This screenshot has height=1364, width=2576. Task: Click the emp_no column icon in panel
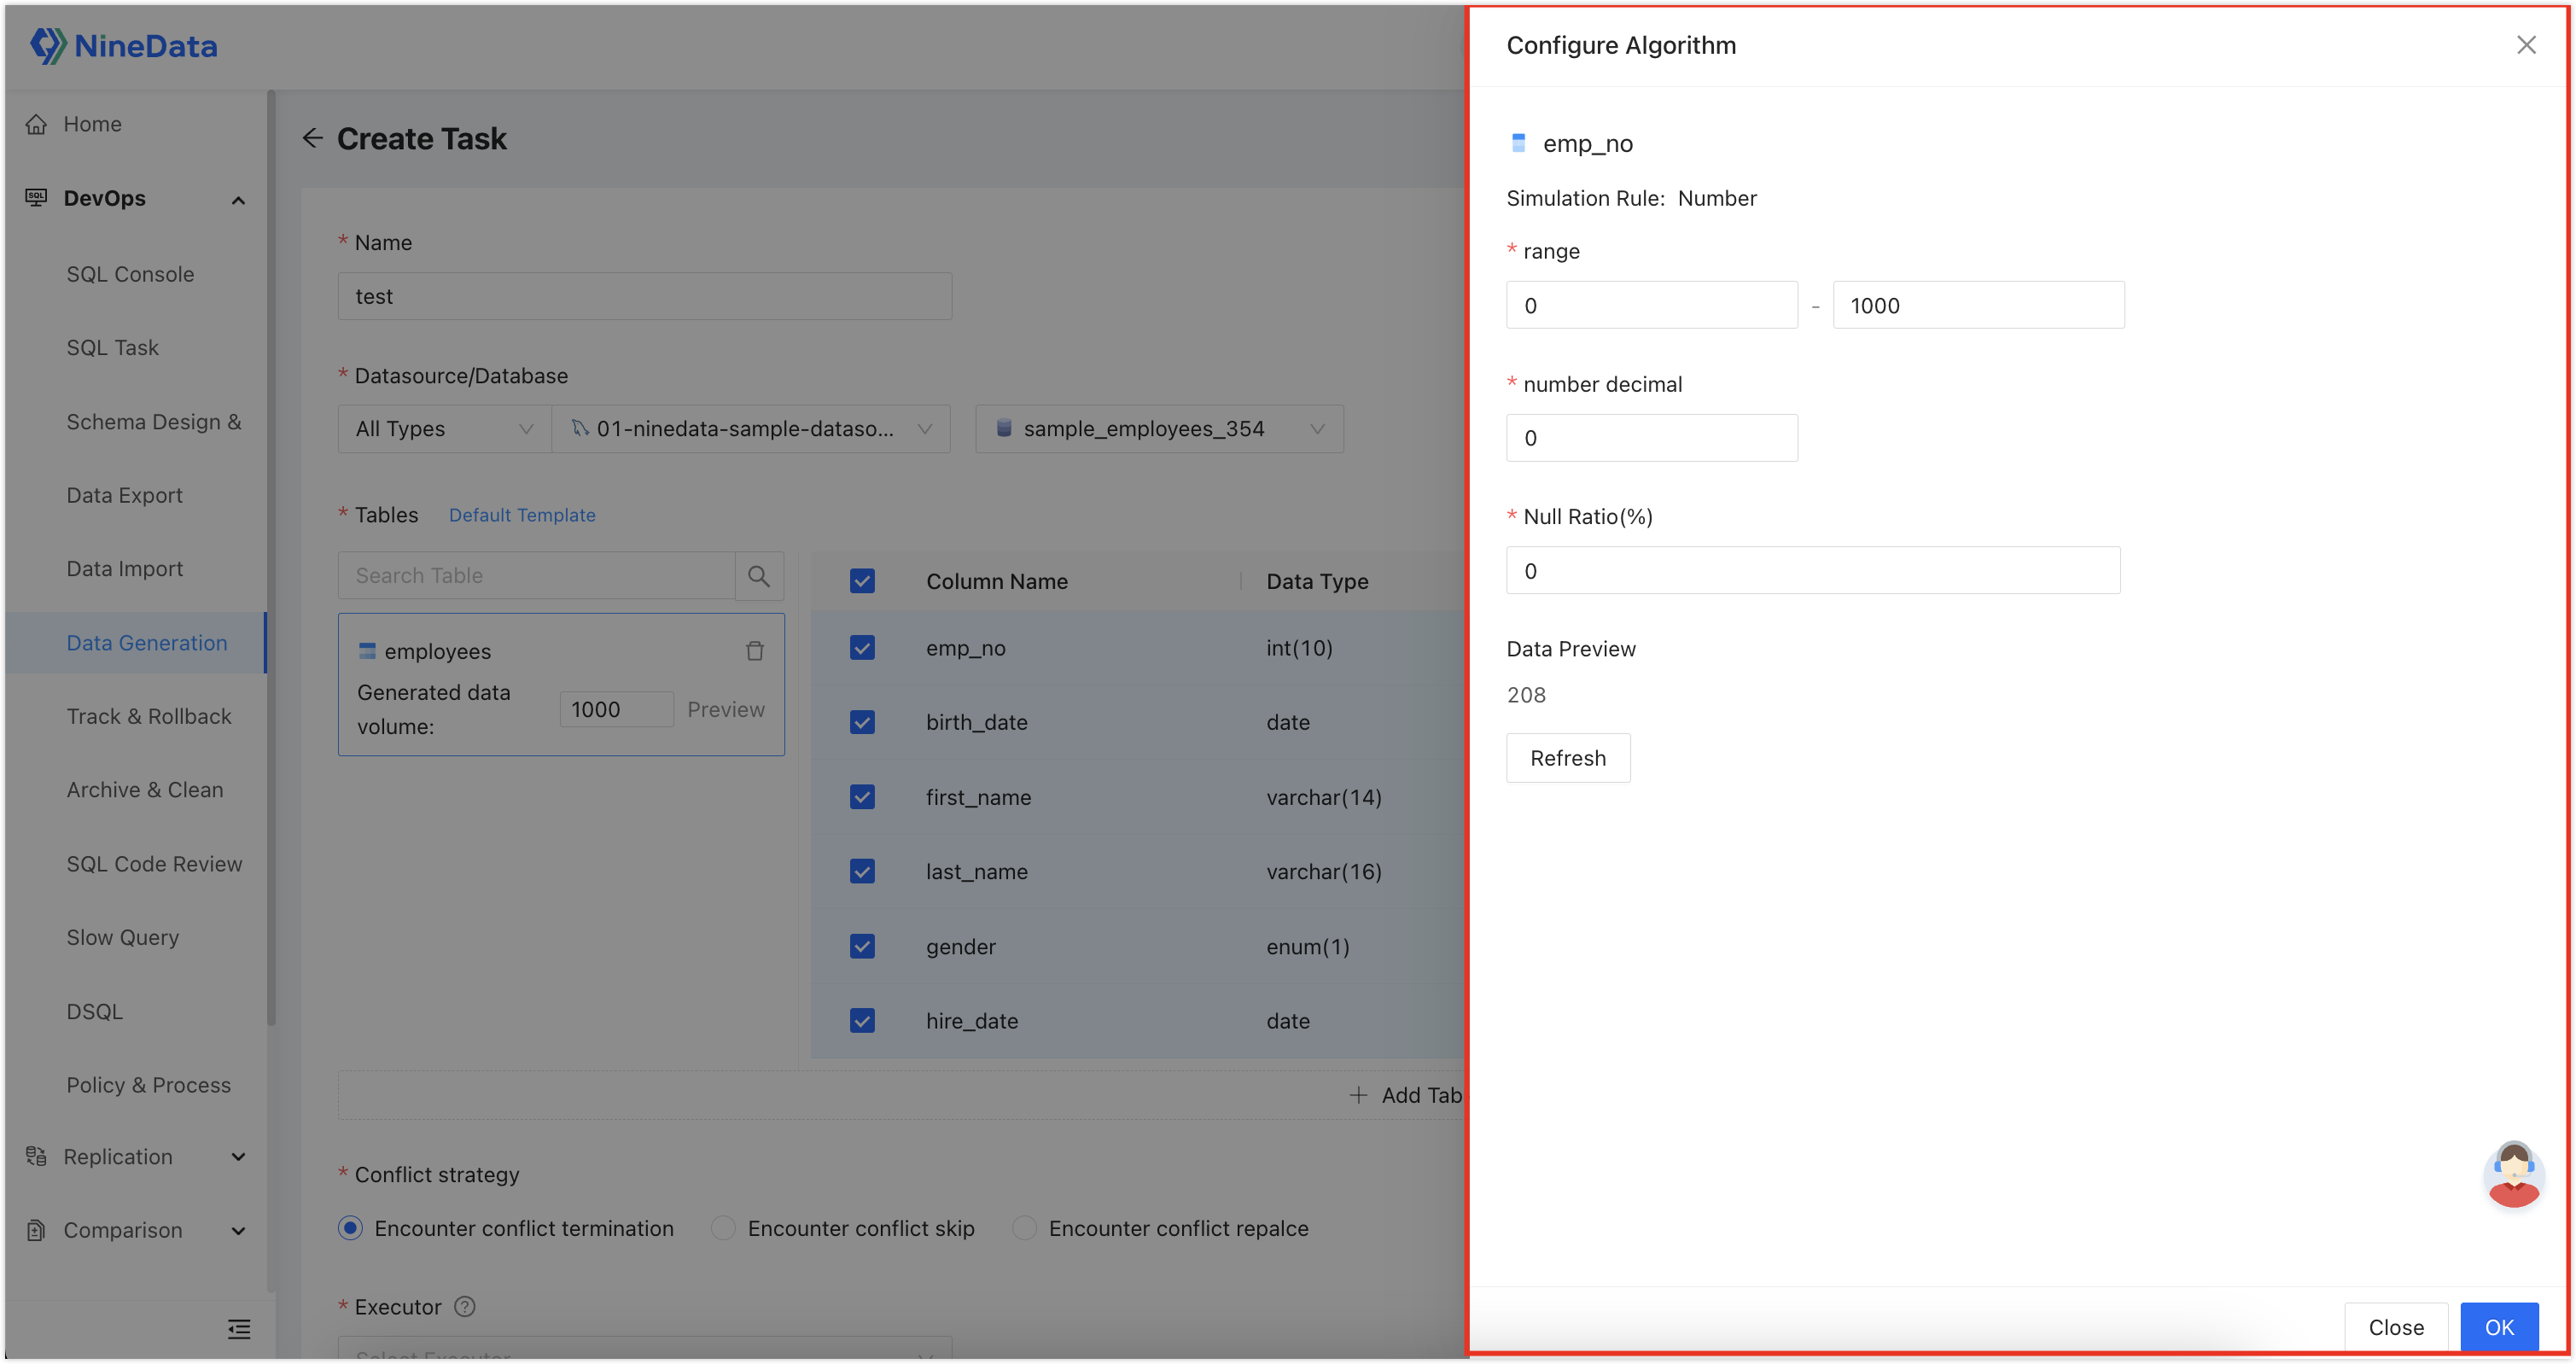click(x=1518, y=143)
